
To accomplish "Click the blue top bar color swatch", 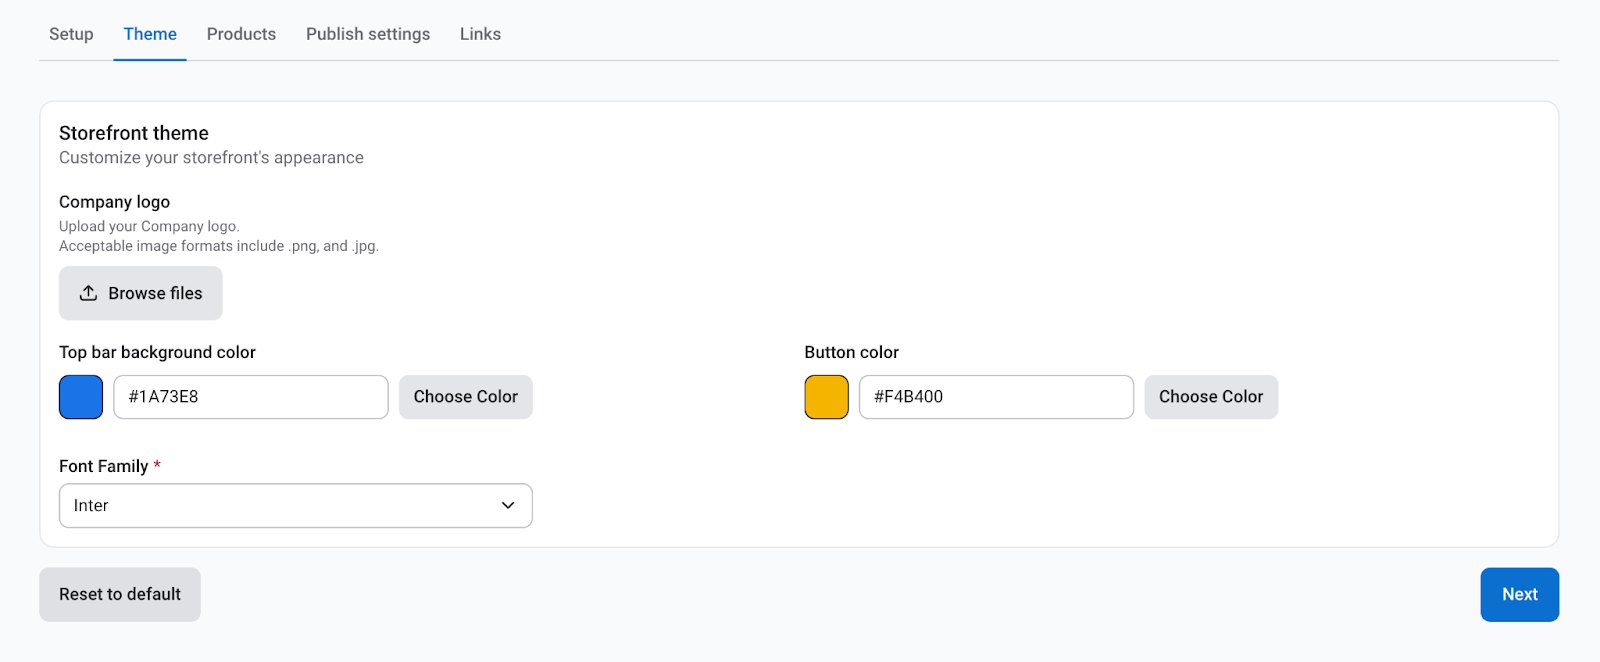I will click(x=81, y=397).
